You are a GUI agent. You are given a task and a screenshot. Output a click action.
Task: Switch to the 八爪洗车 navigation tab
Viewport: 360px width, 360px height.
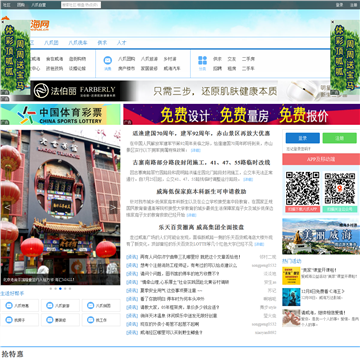[78, 43]
